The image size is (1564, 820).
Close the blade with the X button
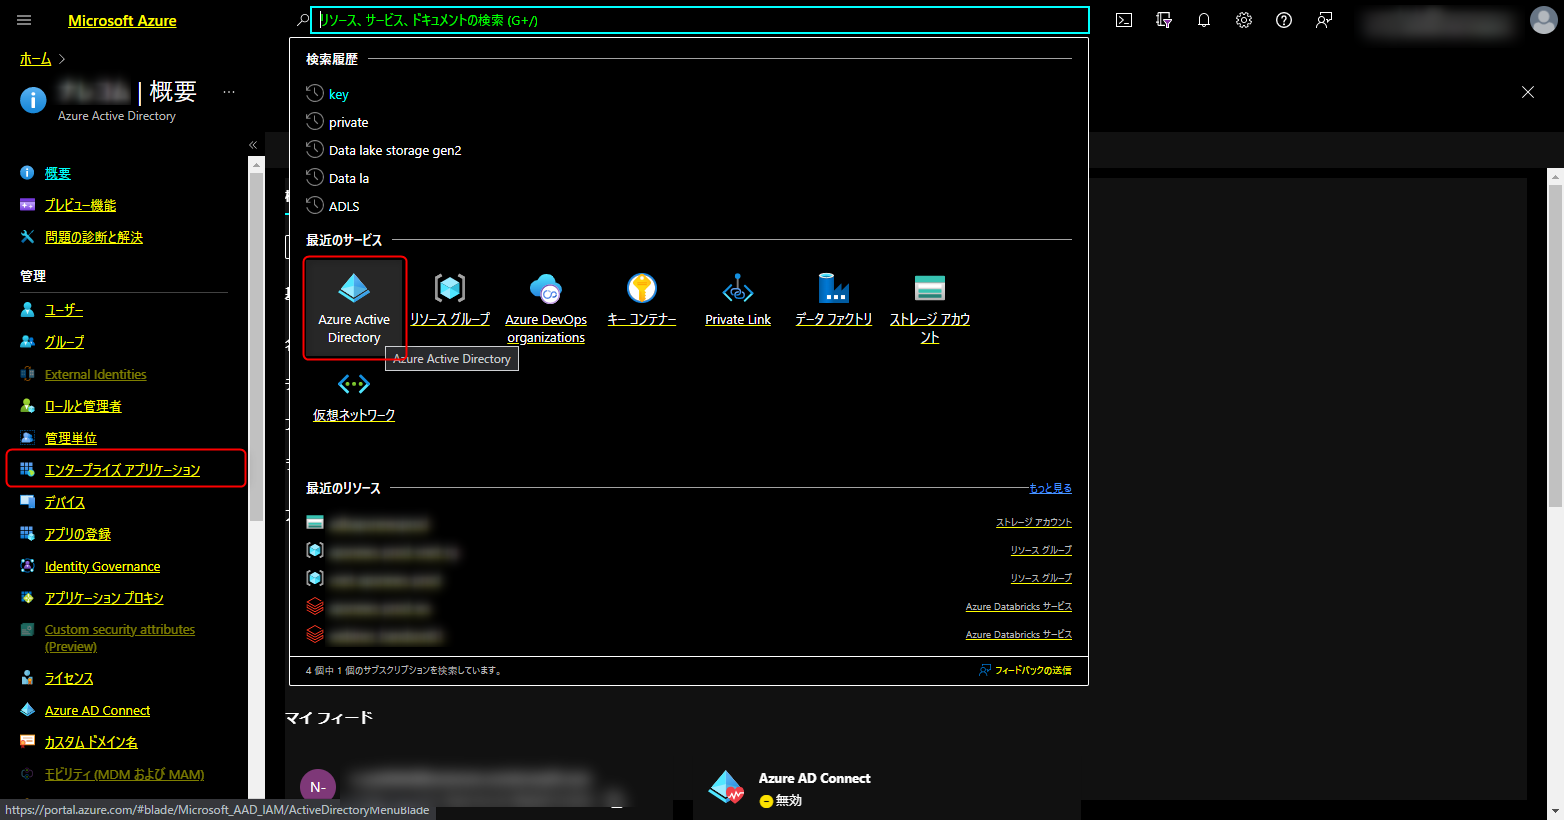pos(1528,92)
